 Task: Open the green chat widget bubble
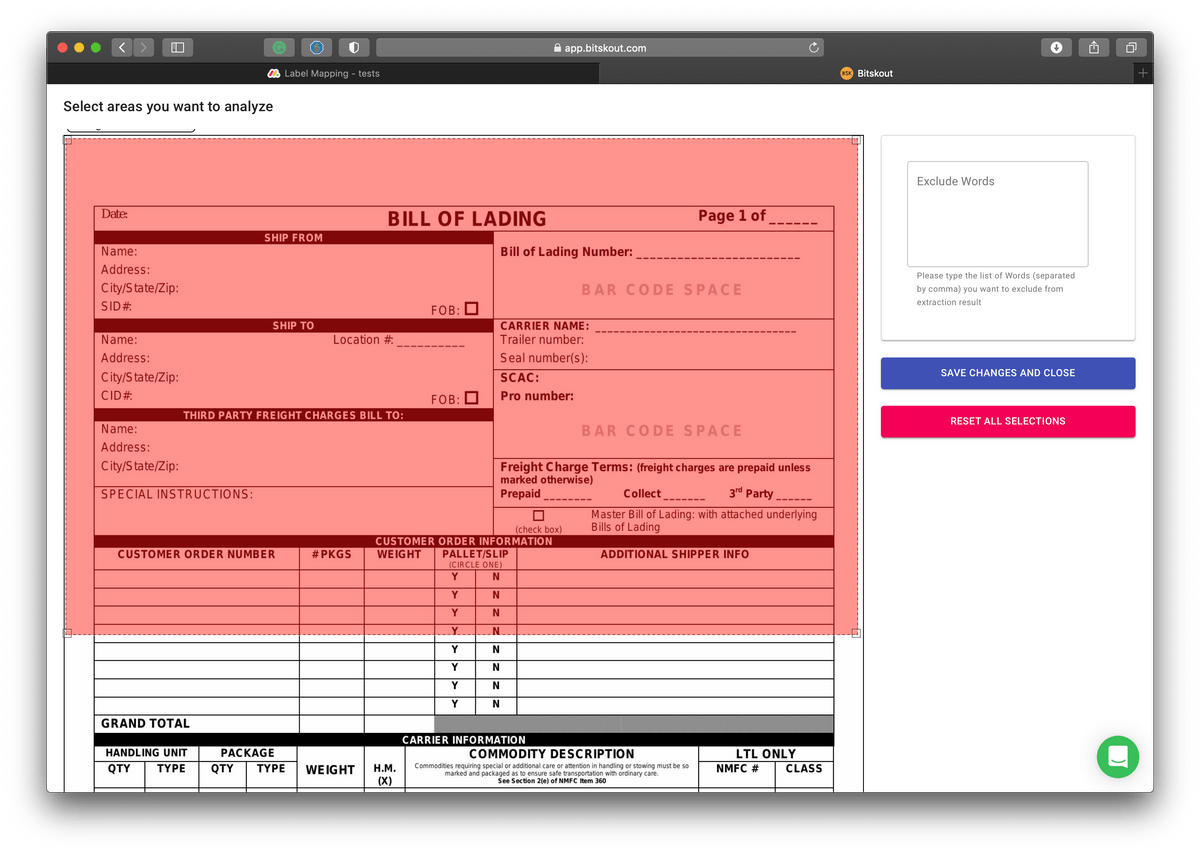tap(1118, 756)
